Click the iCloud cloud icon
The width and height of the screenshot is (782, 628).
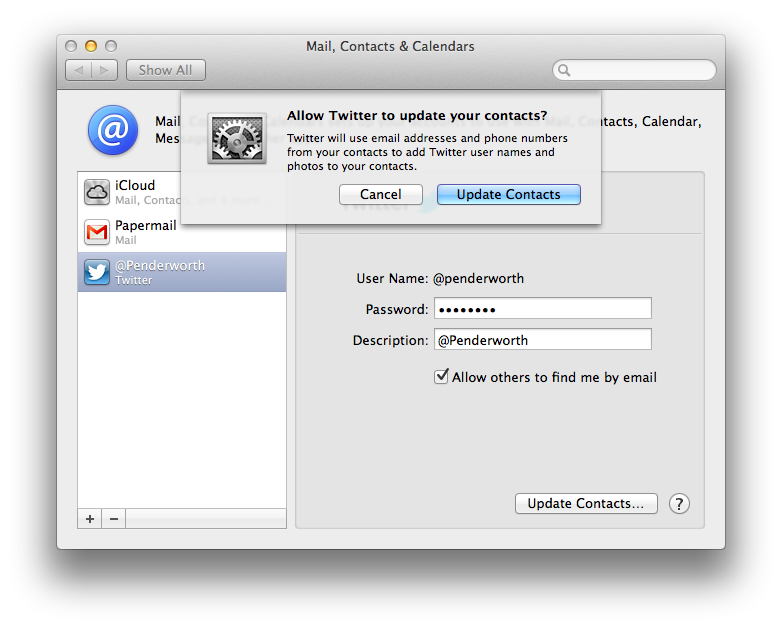pos(97,192)
